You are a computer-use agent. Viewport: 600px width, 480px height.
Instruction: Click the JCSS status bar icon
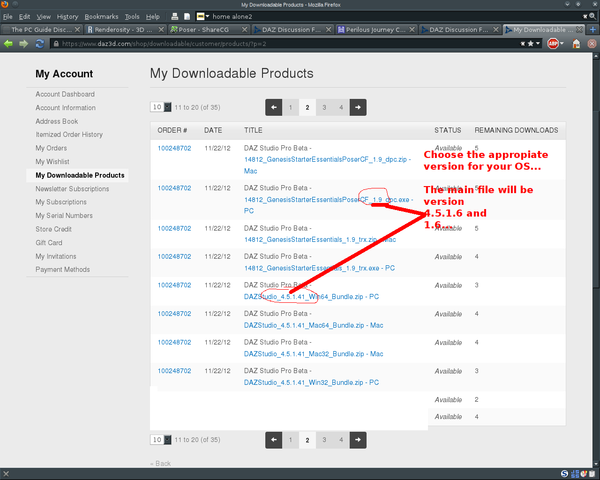click(x=575, y=474)
